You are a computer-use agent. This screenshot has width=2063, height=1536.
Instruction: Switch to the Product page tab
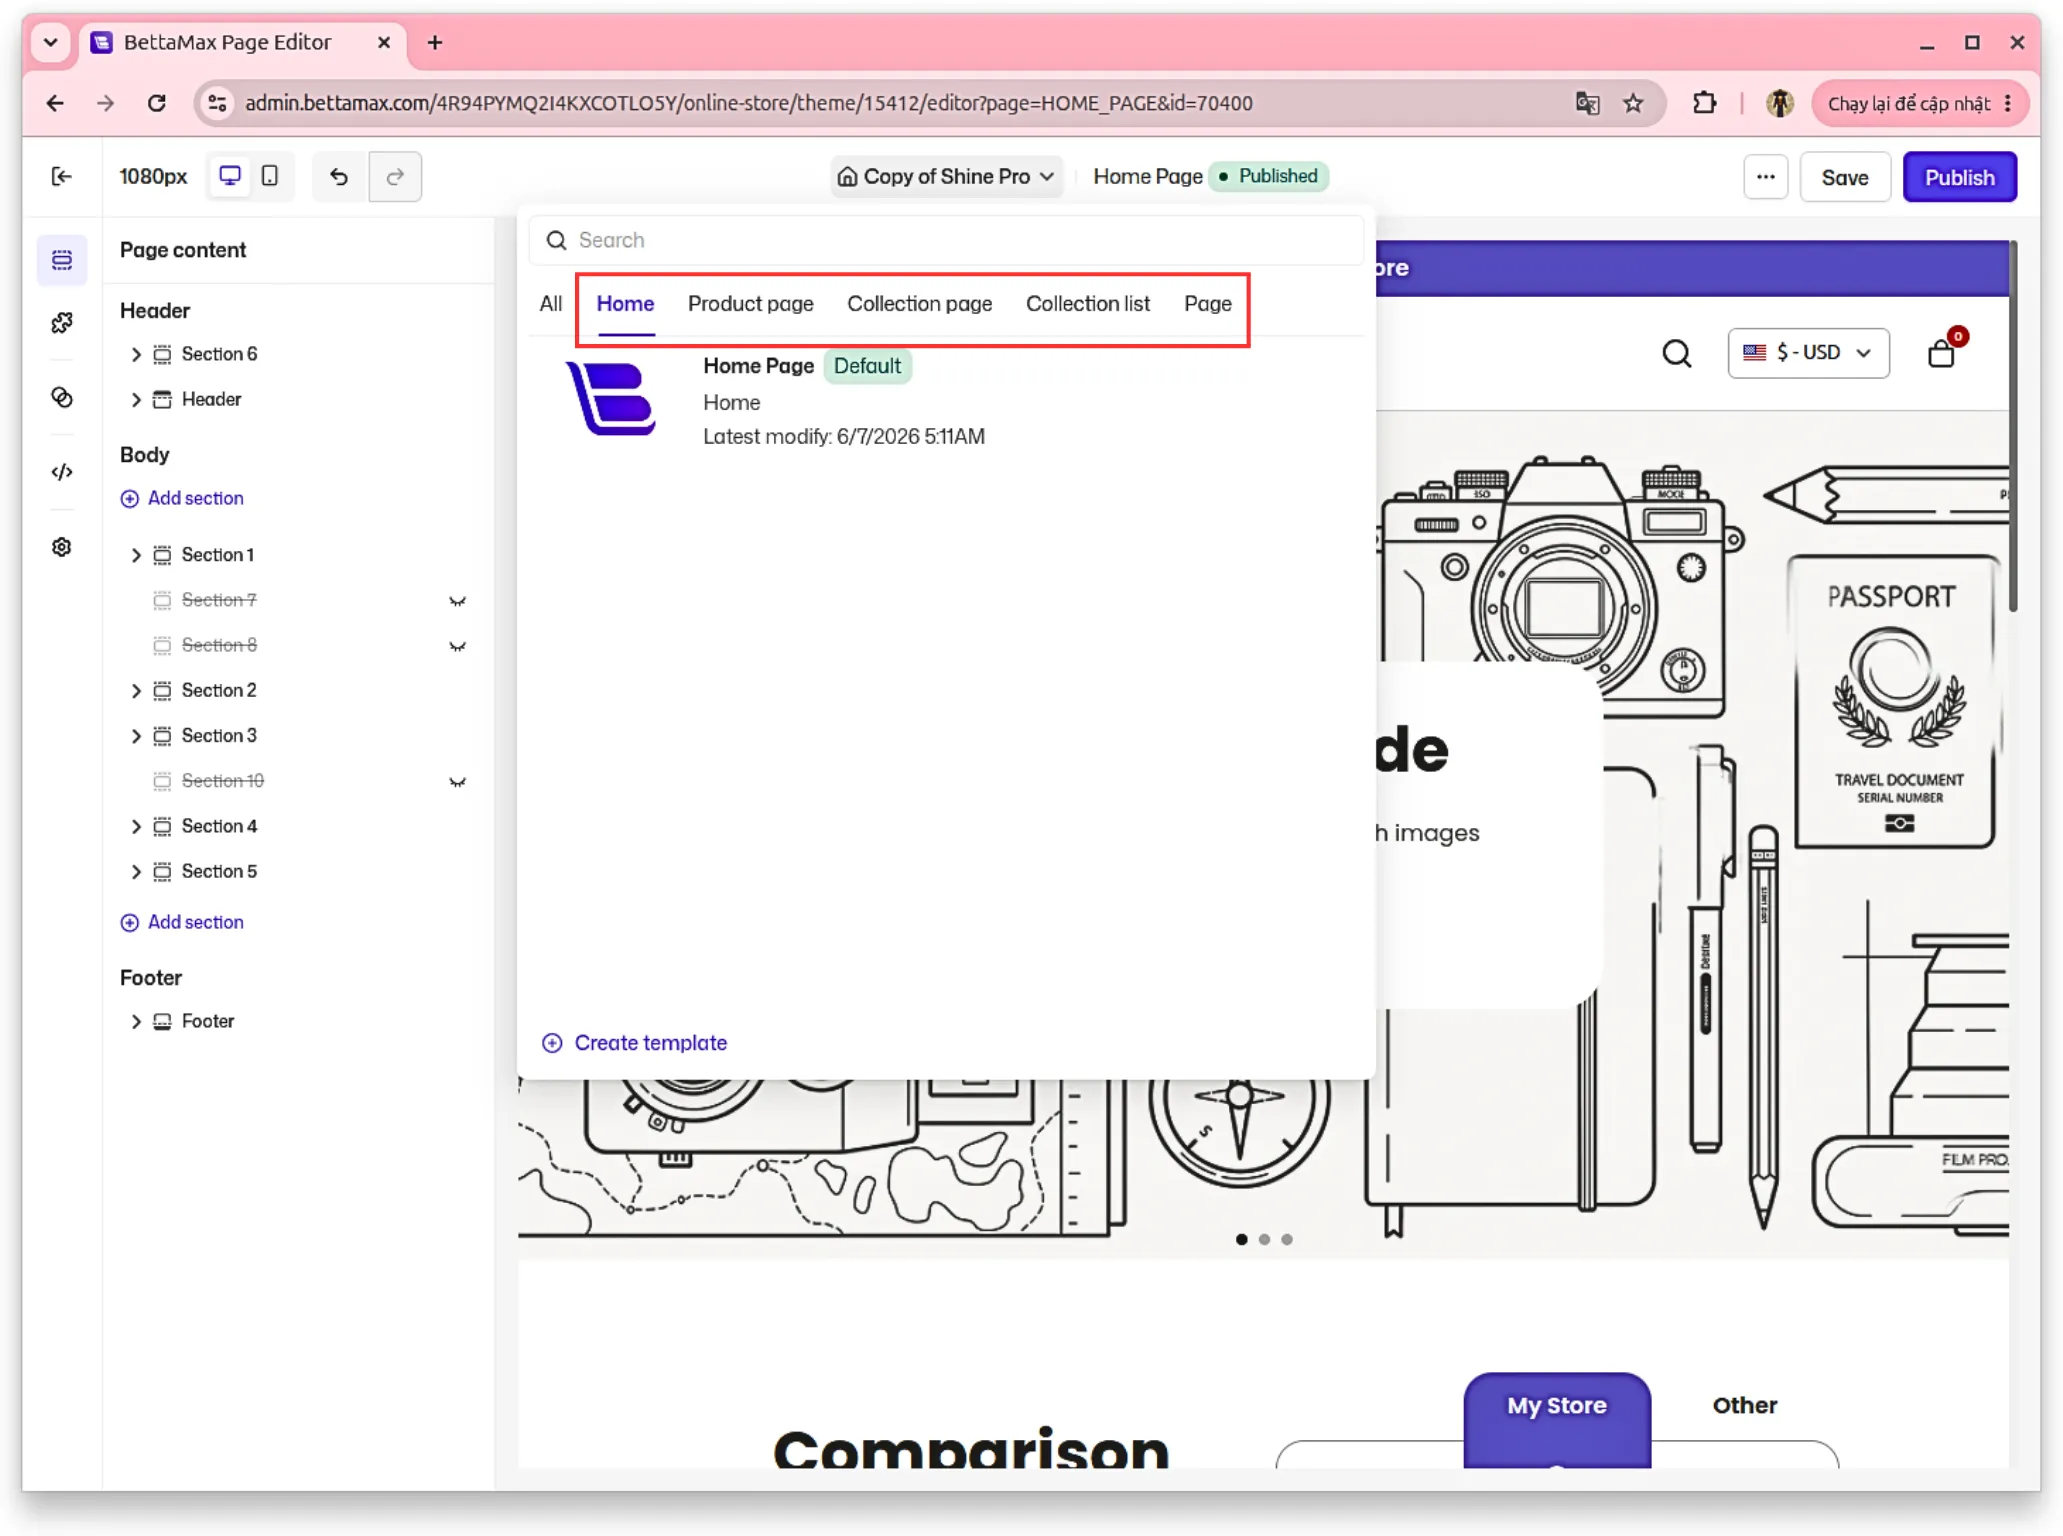pos(750,304)
